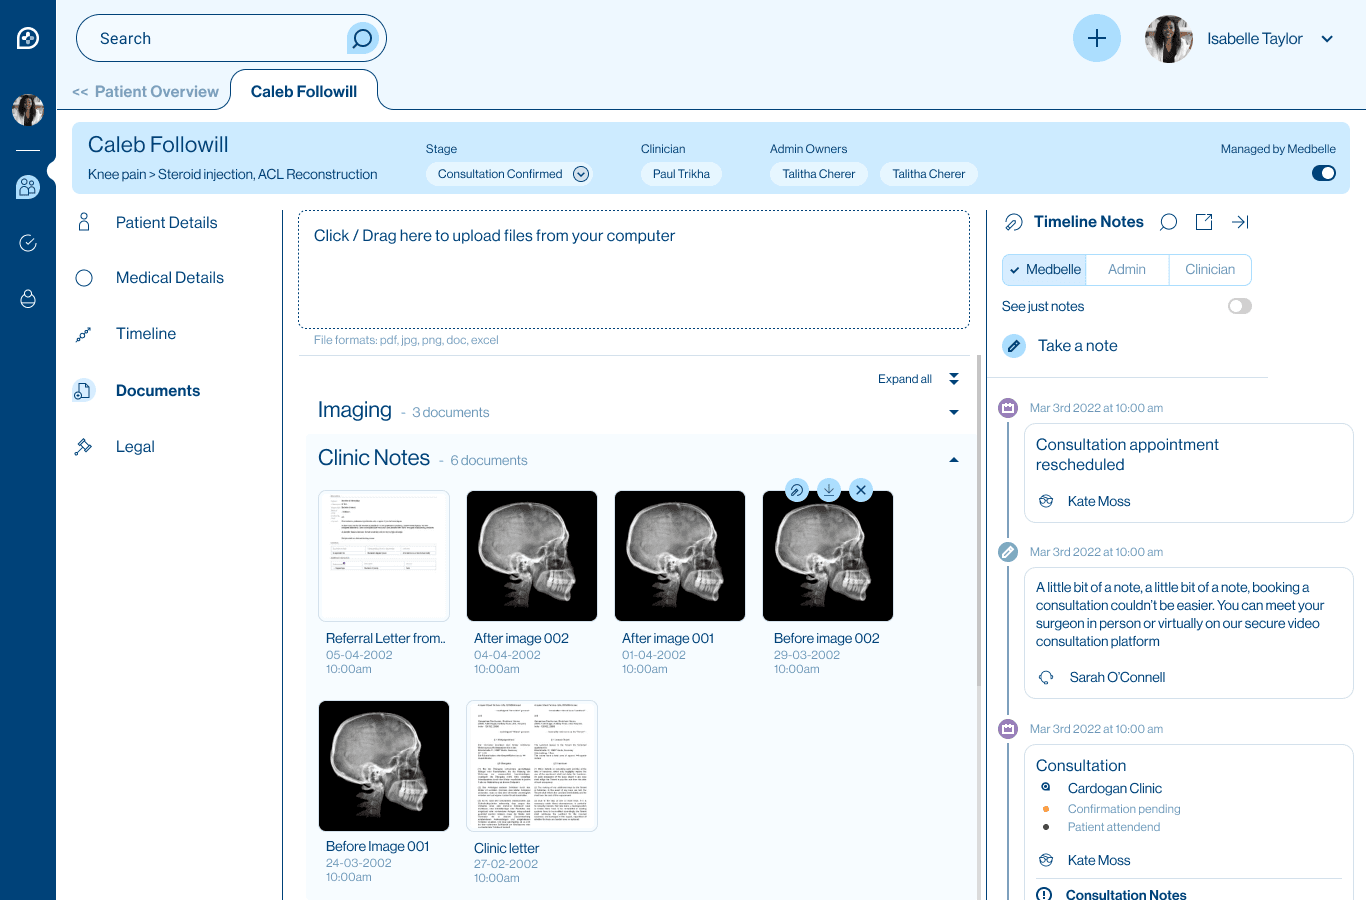This screenshot has width=1366, height=900.
Task: Switch to the Clinician notes tab
Action: pos(1209,270)
